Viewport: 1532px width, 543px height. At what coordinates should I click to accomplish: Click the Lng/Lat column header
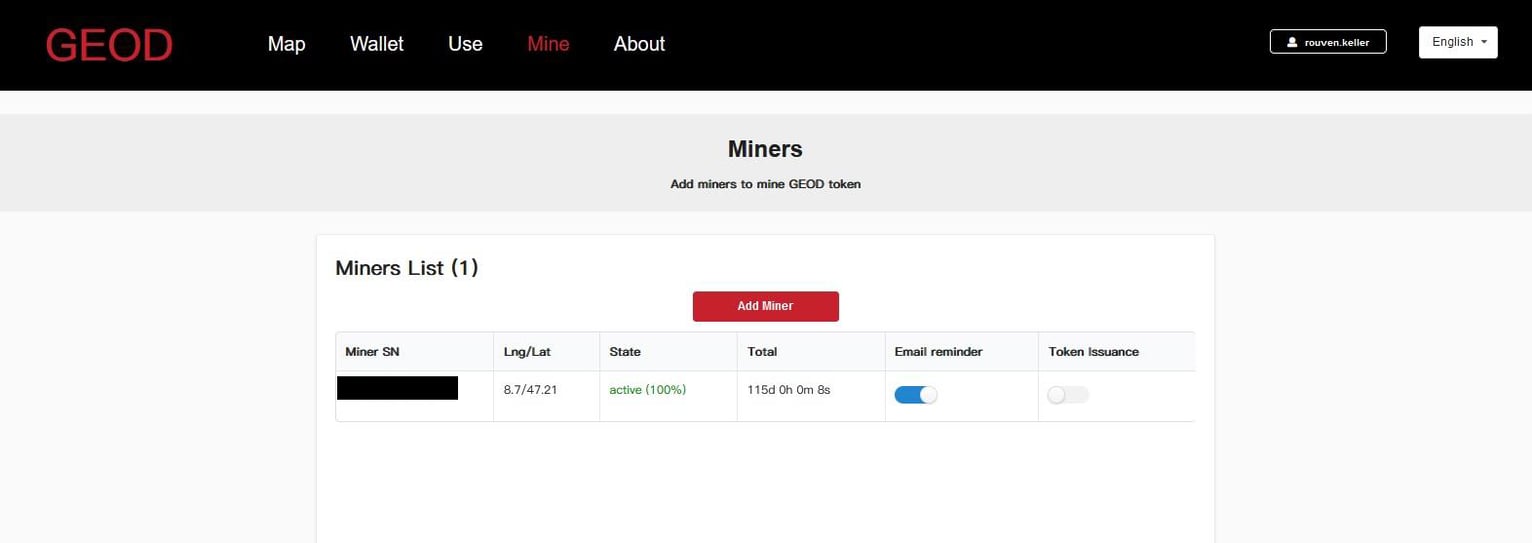click(527, 352)
